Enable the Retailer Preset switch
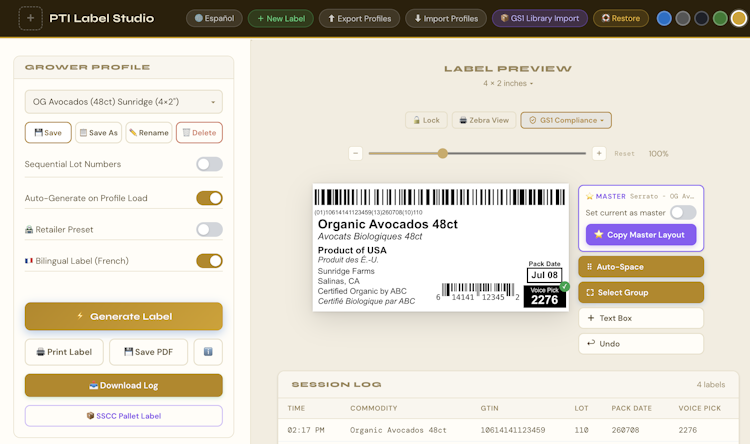The width and height of the screenshot is (750, 444). coord(209,230)
